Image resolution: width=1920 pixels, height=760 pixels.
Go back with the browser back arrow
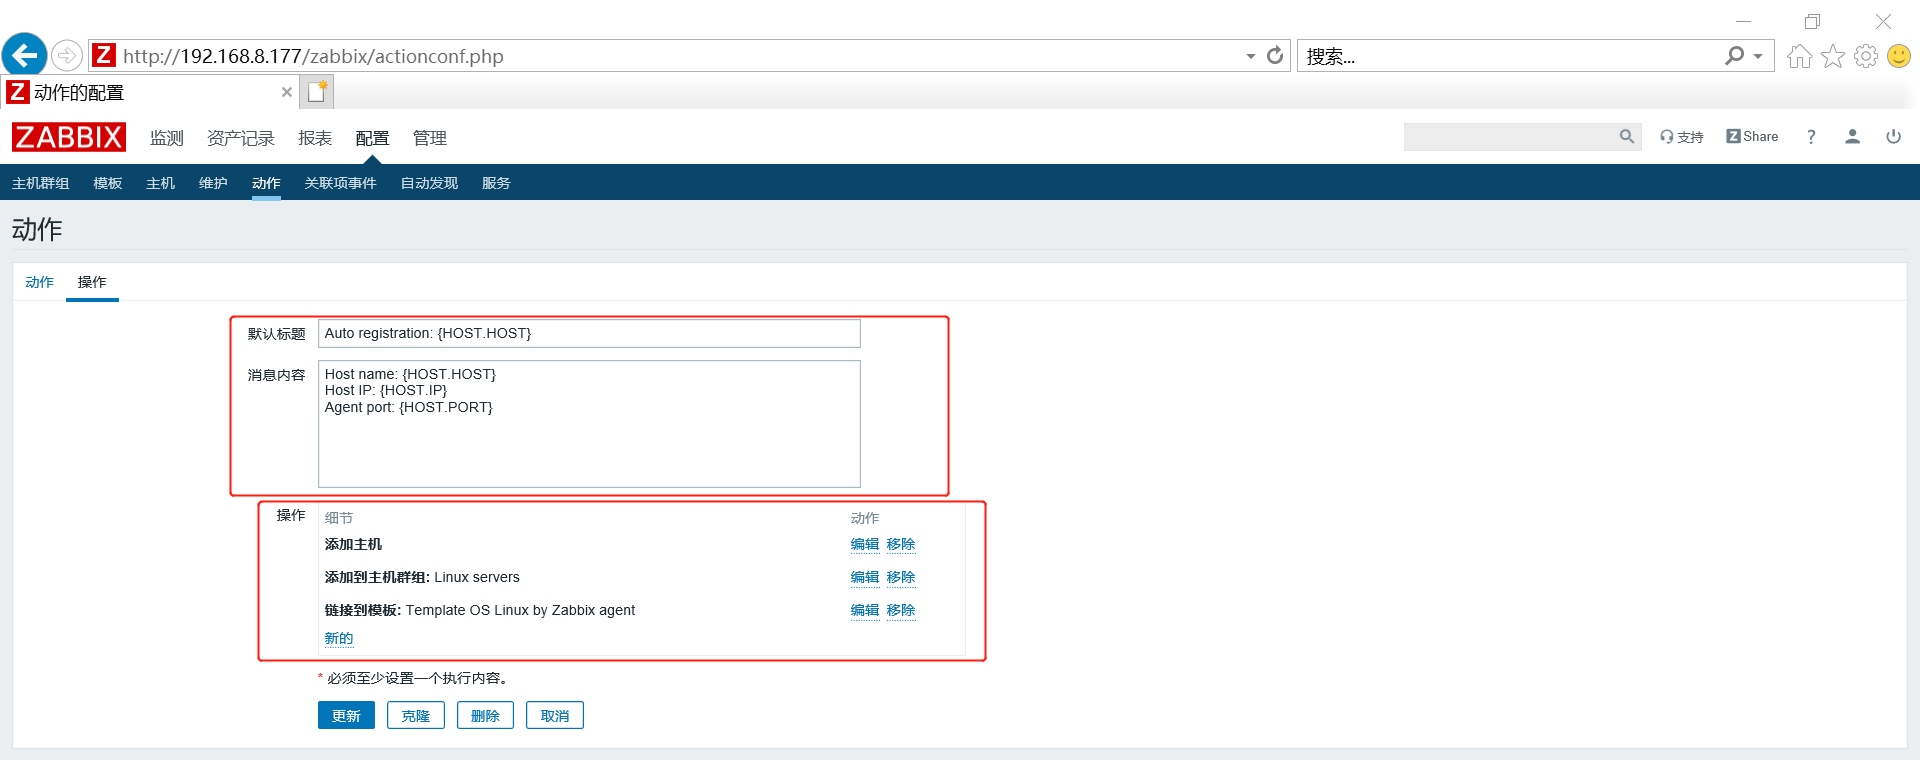coord(25,55)
